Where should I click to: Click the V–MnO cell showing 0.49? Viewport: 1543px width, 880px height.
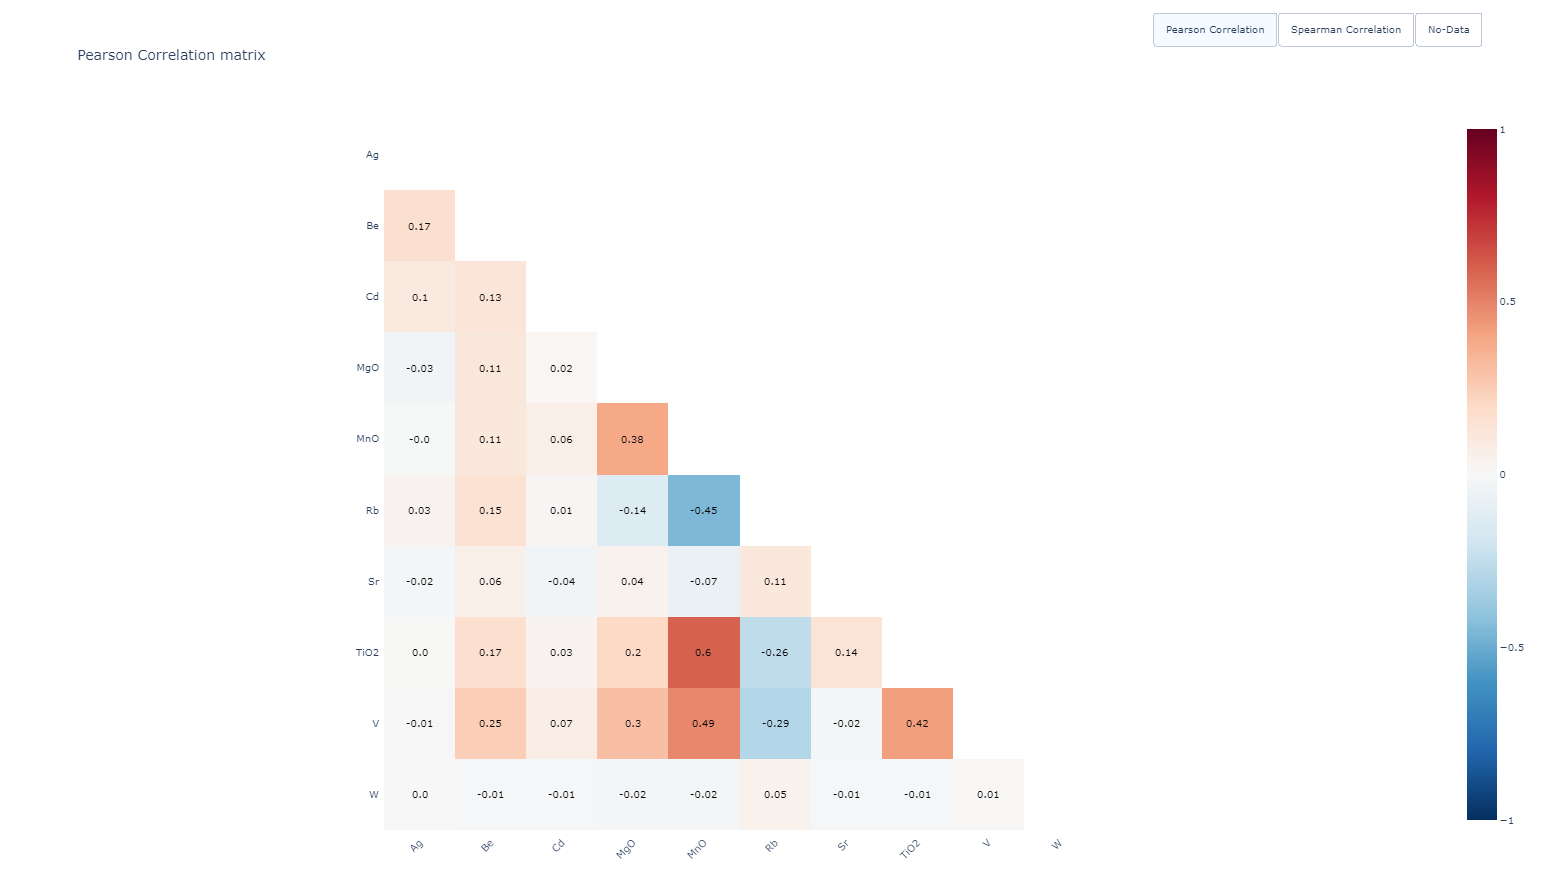tap(704, 723)
